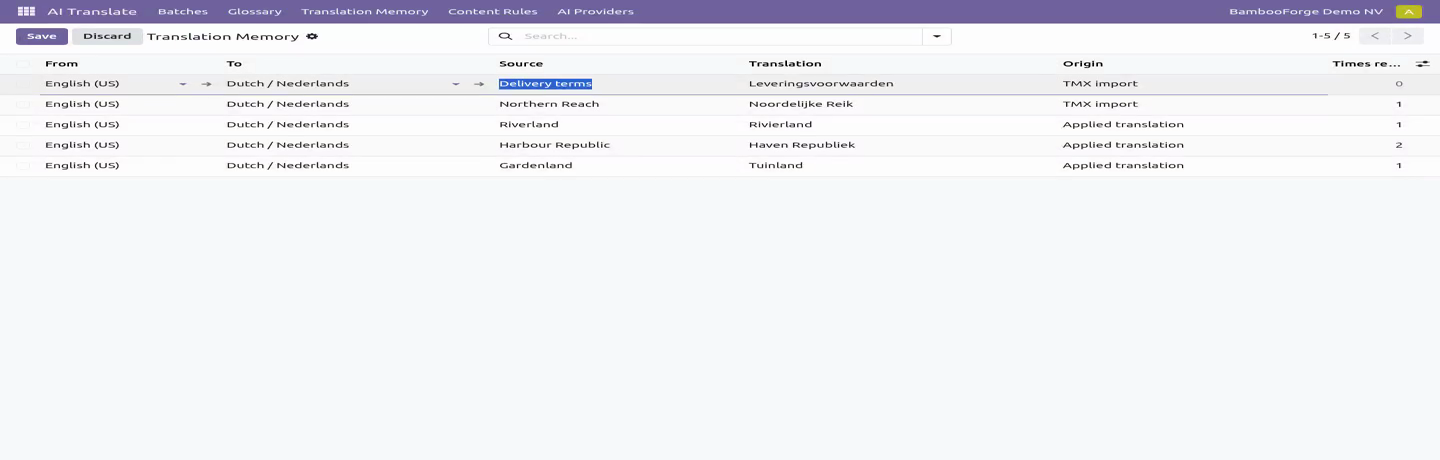Select the Northern Reach row checkbox
The height and width of the screenshot is (460, 1440).
pyautogui.click(x=23, y=104)
